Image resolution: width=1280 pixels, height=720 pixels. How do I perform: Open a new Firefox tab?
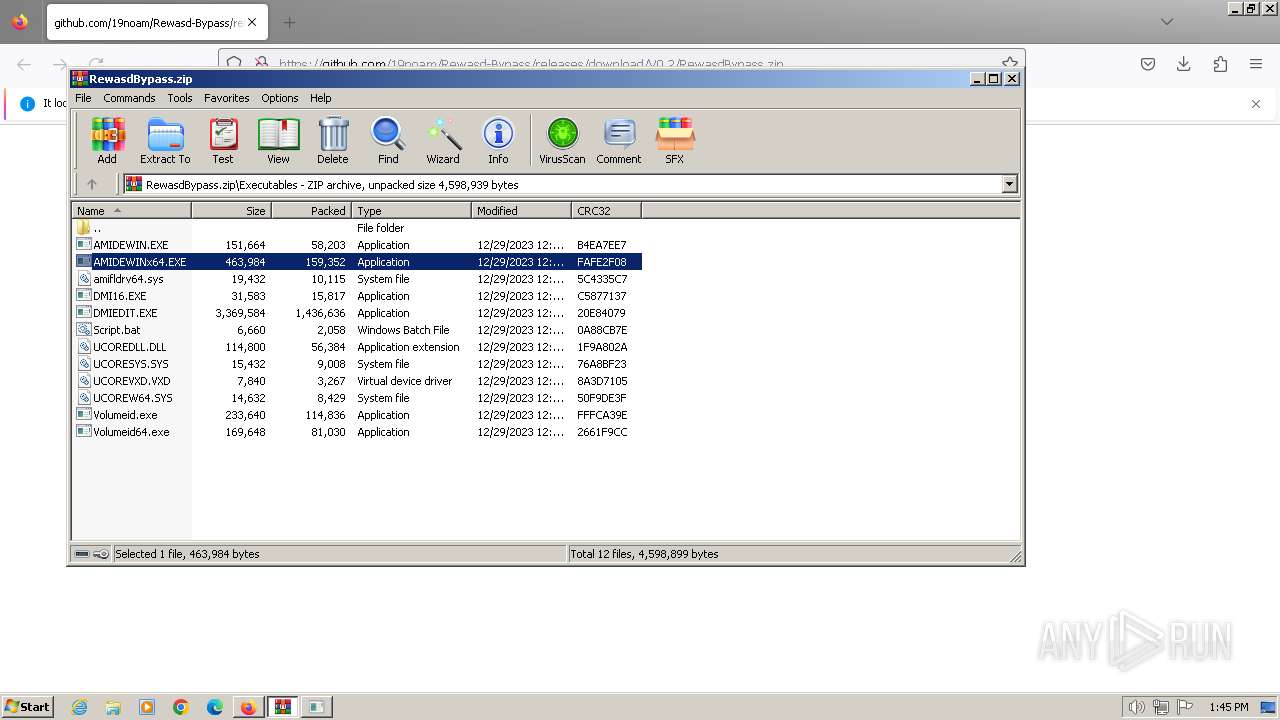tap(289, 22)
